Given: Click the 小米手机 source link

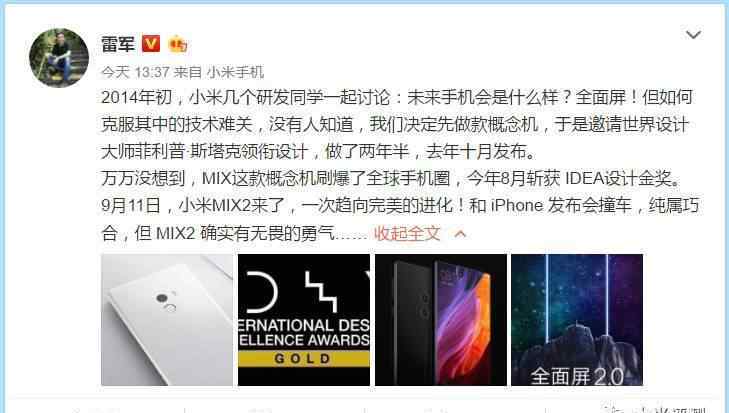Looking at the screenshot, I should pos(235,72).
